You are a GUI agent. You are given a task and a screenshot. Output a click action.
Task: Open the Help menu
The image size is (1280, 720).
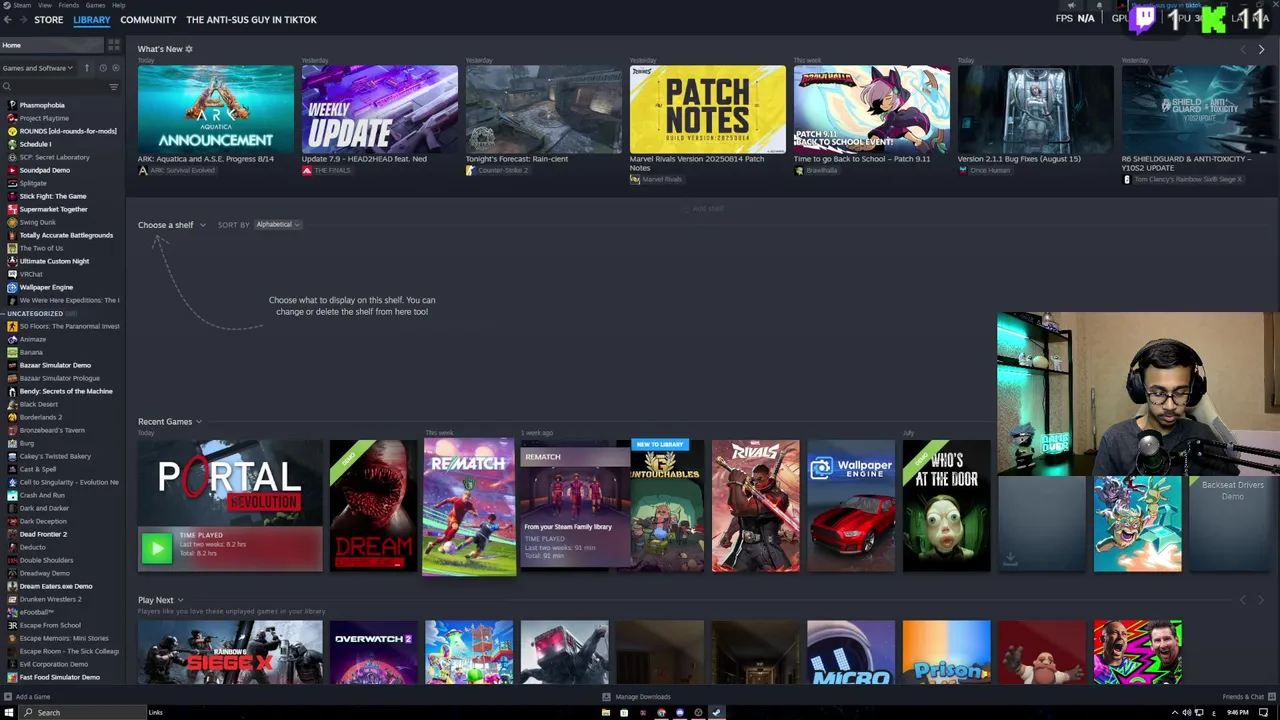119,5
